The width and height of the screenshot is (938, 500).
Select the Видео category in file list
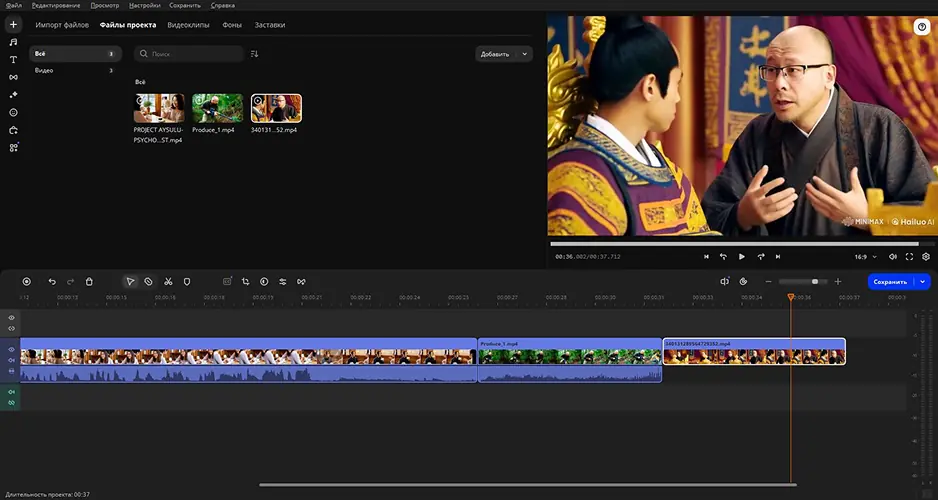[75, 71]
